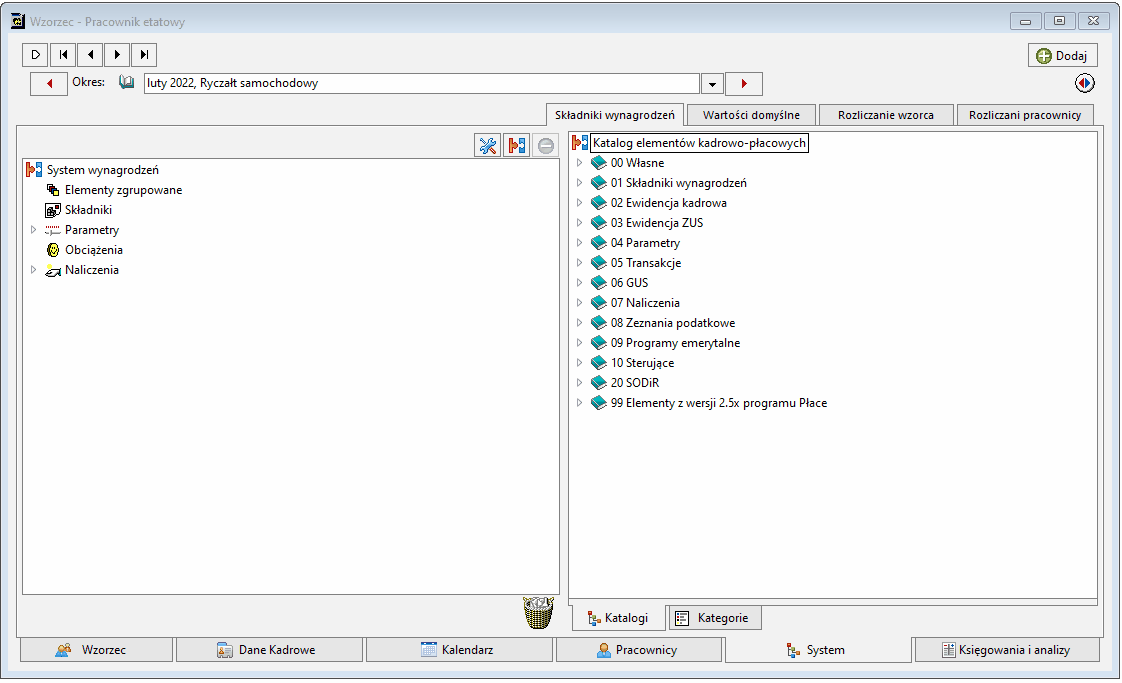Expand the Parametry tree node

[x=33, y=230]
